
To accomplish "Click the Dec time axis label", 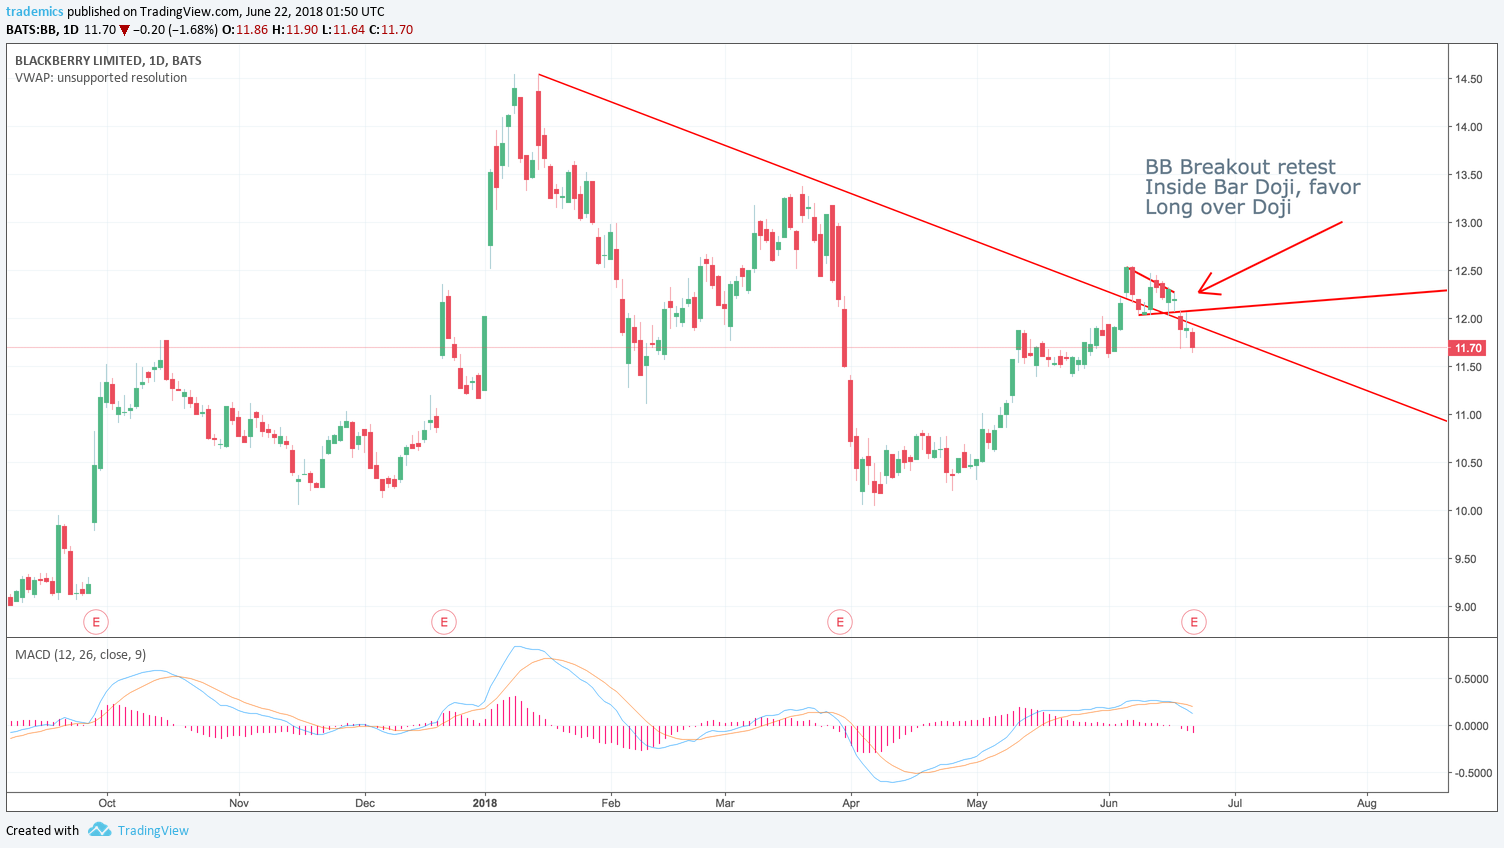I will pyautogui.click(x=365, y=803).
